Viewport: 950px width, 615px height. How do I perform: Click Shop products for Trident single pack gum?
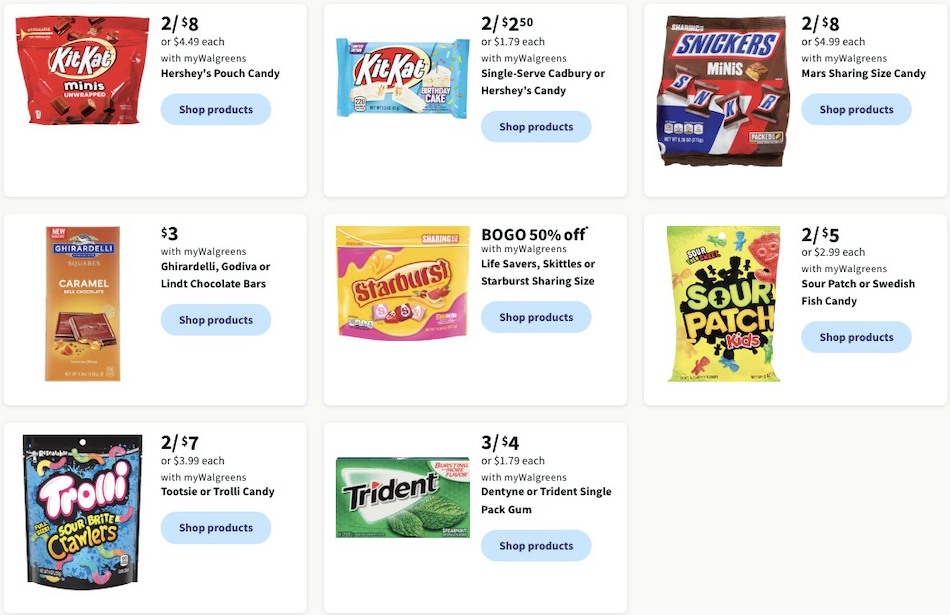click(x=536, y=545)
